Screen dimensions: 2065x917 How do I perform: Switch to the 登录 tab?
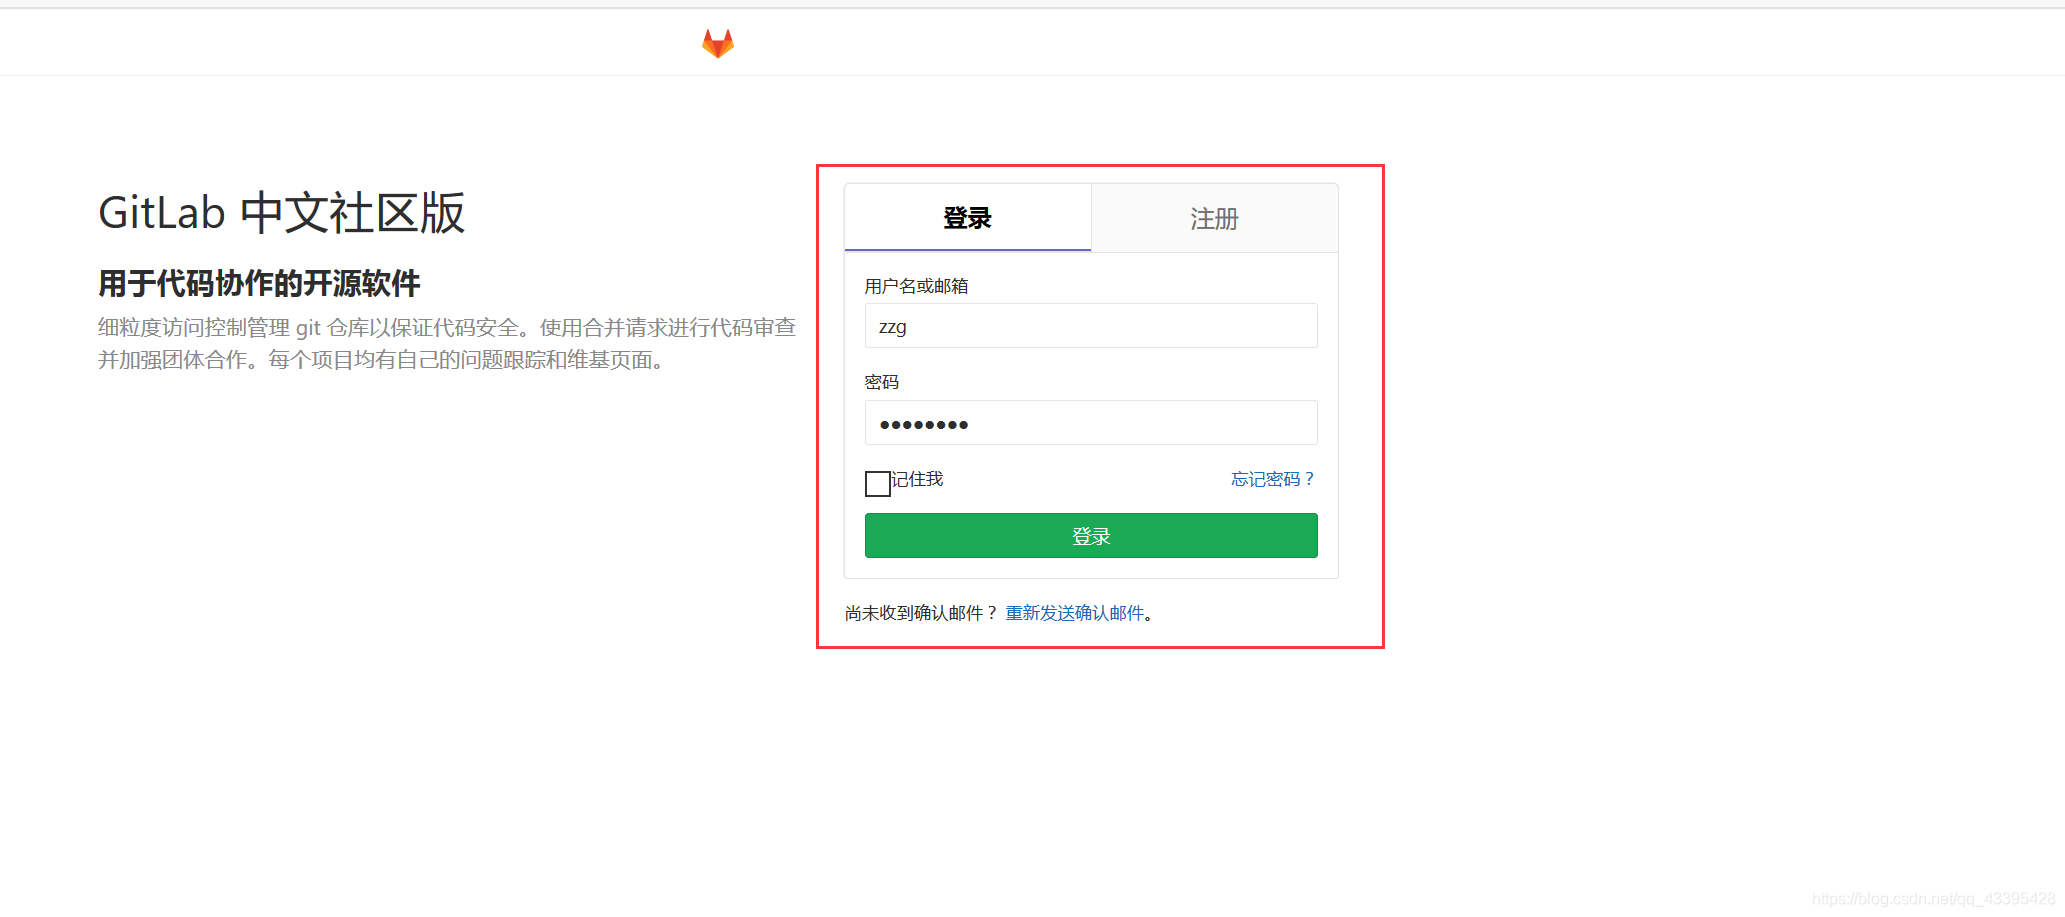click(967, 218)
